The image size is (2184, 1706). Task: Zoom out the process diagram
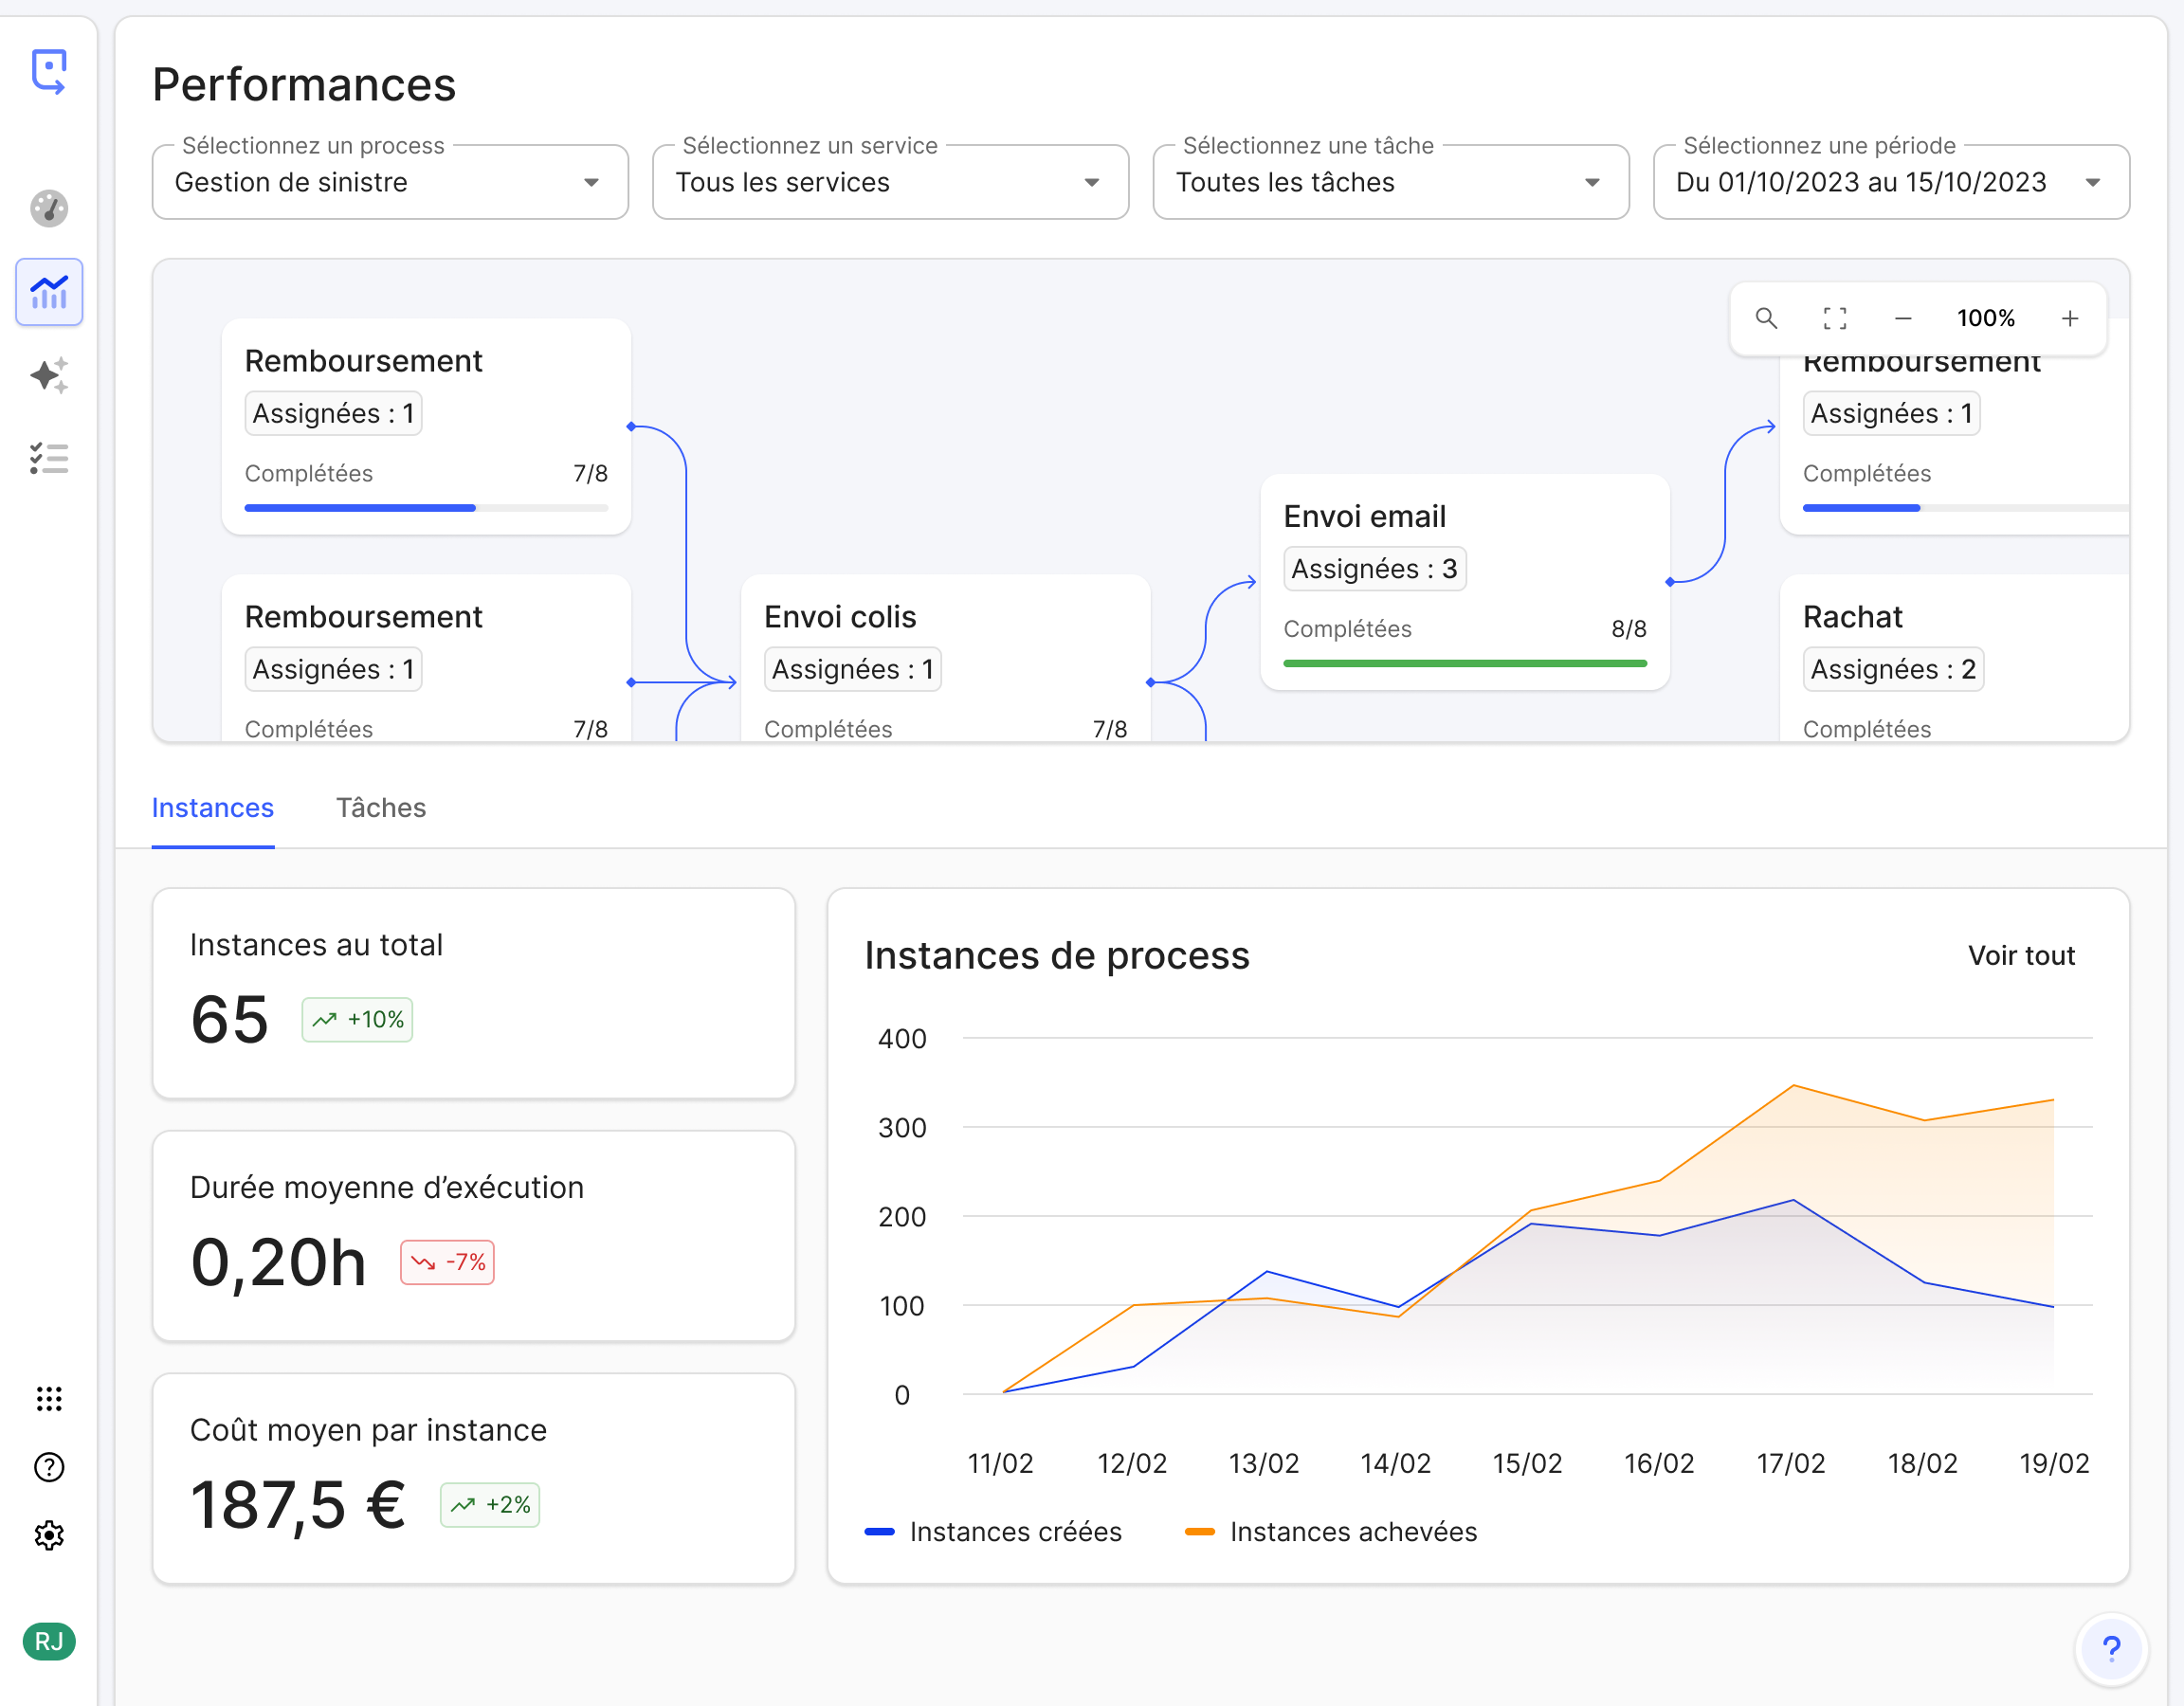tap(1902, 318)
